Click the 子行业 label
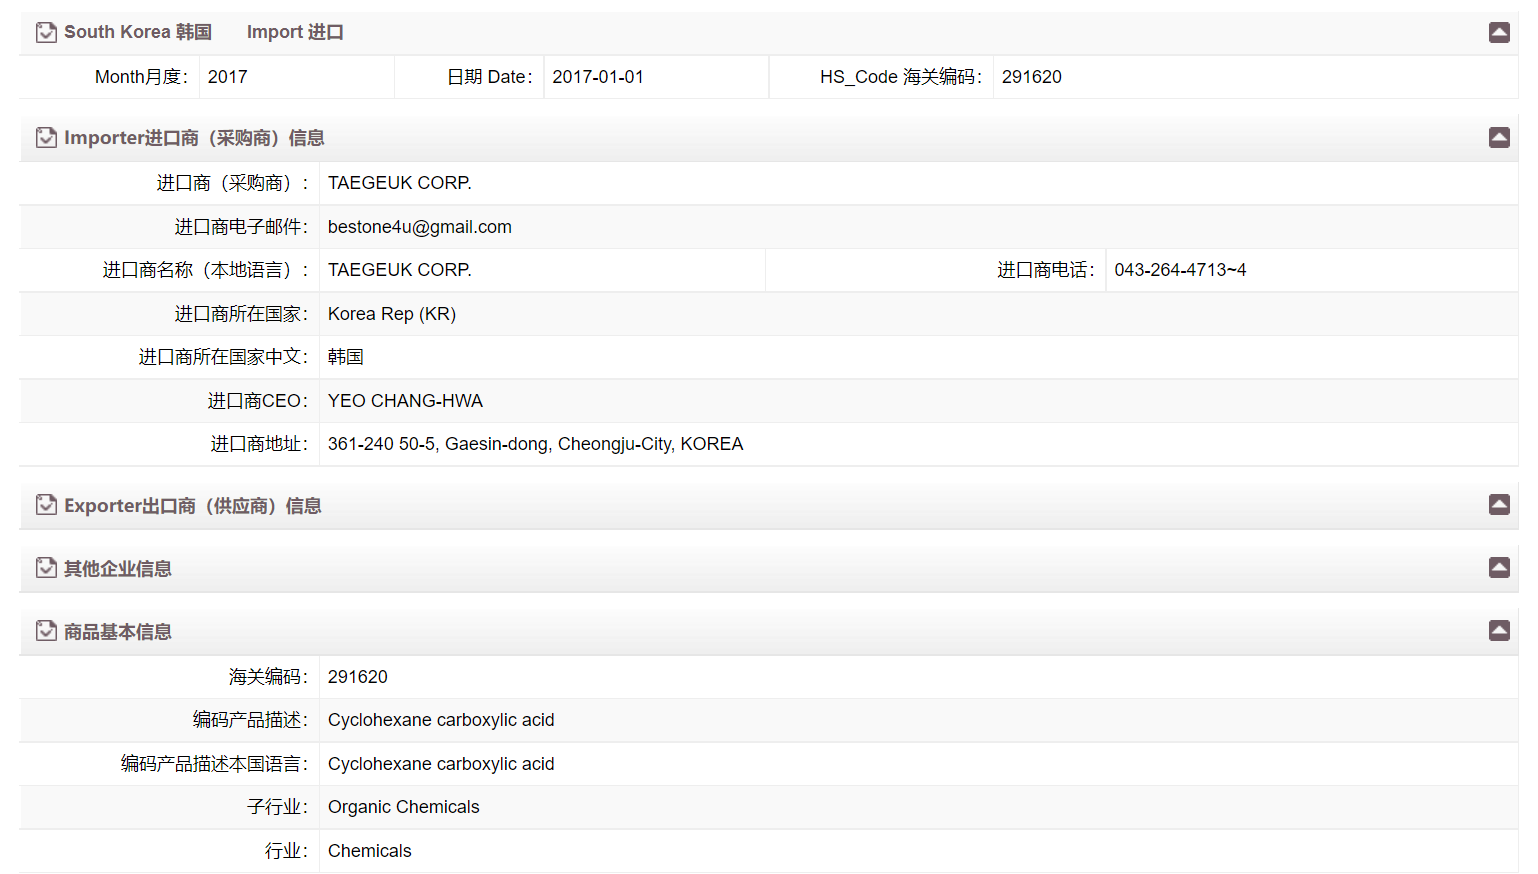The height and width of the screenshot is (874, 1538). (277, 807)
